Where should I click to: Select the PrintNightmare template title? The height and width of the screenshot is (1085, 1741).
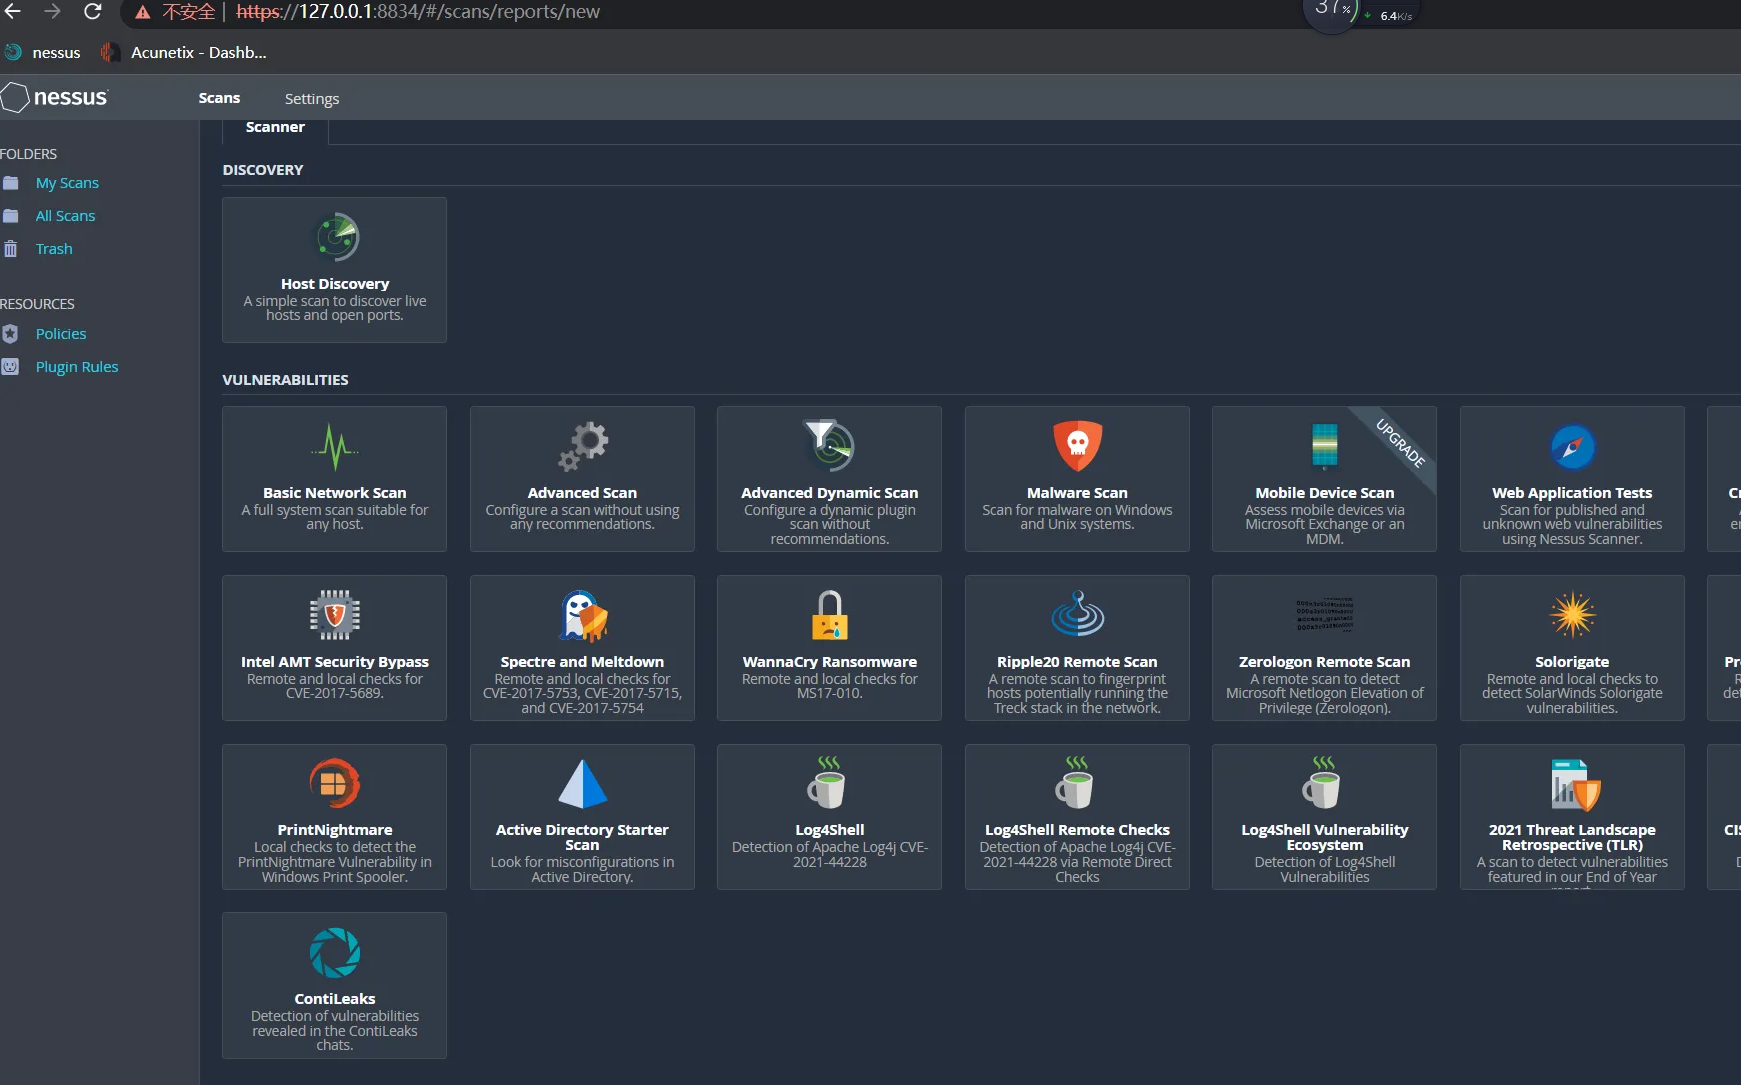335,830
